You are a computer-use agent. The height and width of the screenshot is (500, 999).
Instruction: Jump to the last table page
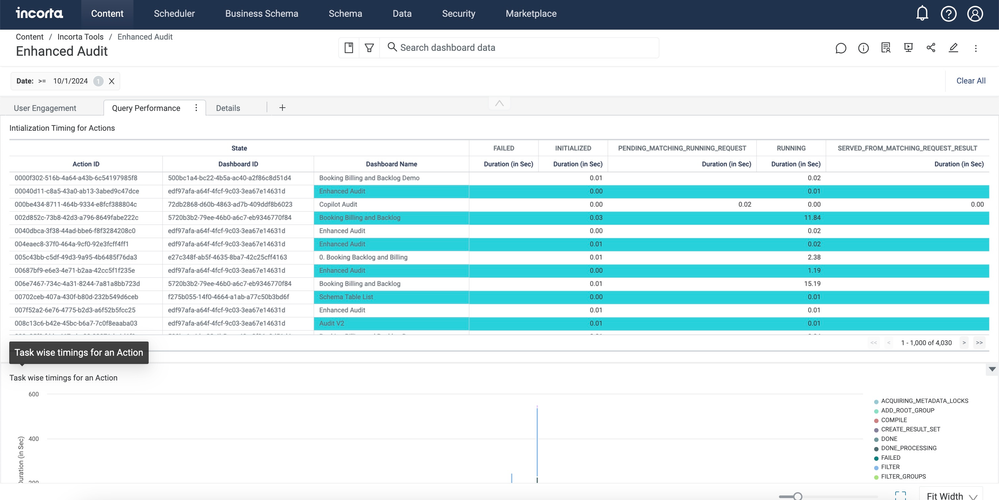coord(979,343)
